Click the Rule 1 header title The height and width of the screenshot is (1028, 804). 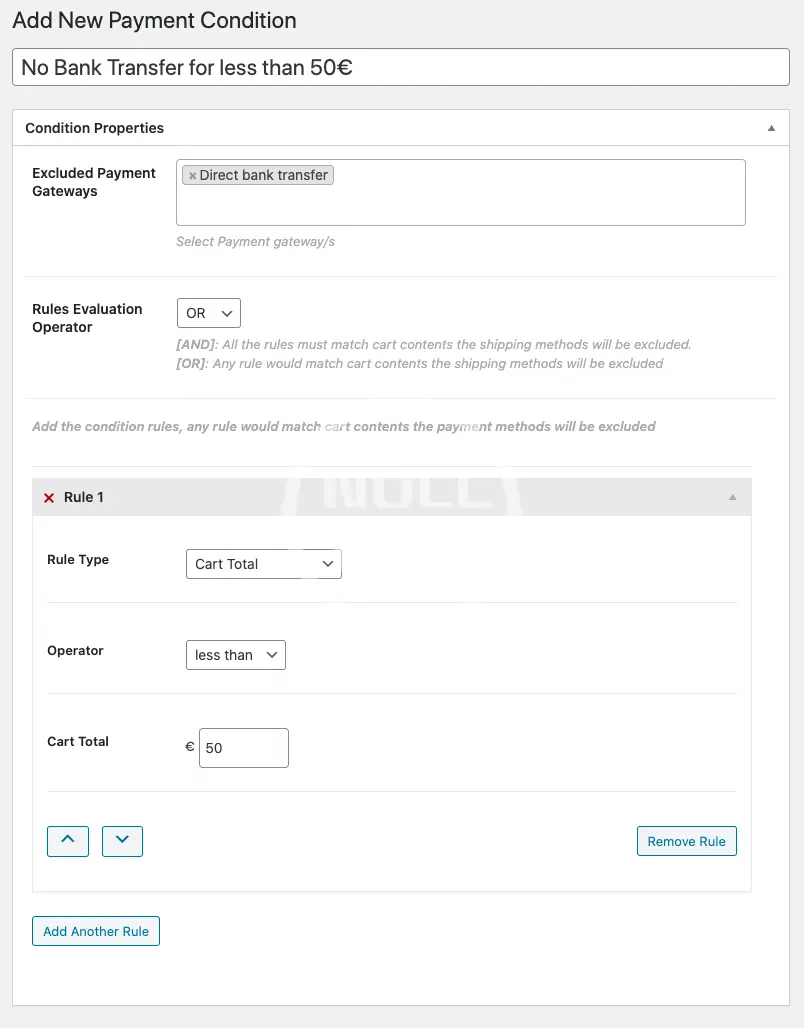(84, 497)
